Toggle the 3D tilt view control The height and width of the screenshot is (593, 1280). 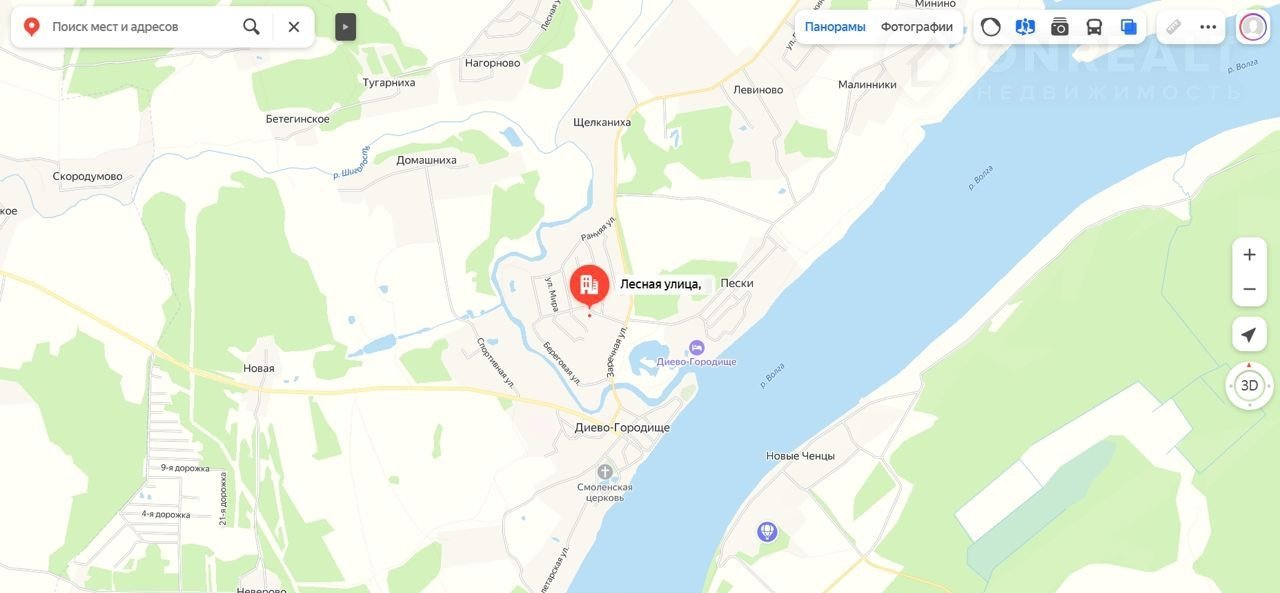click(1249, 385)
